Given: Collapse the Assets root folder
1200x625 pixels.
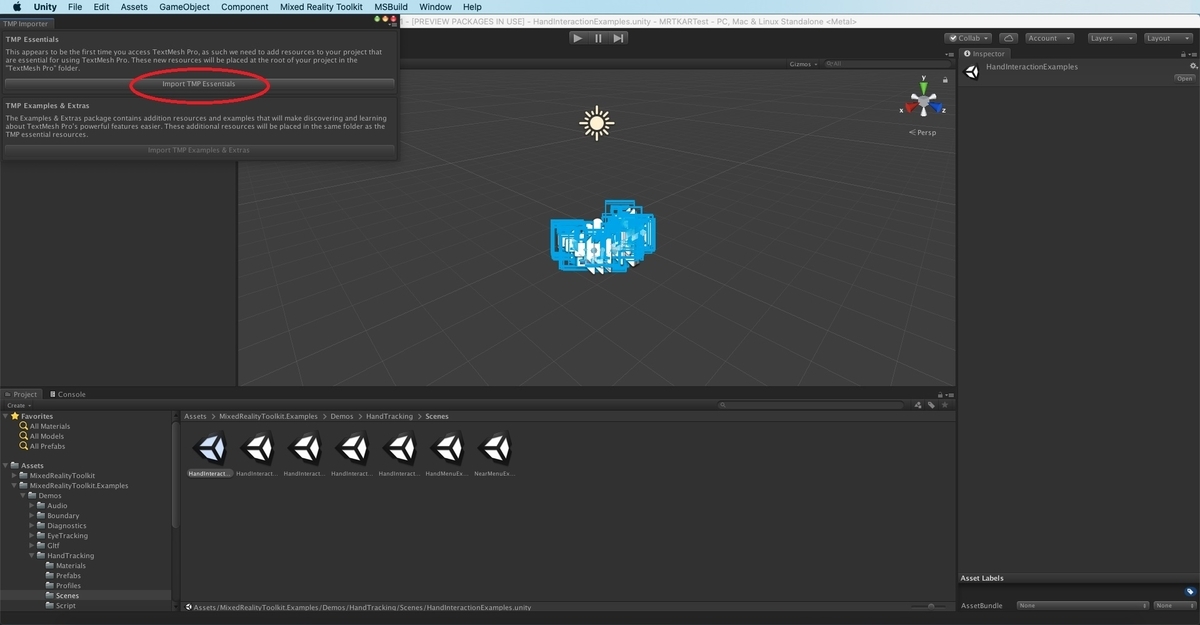Looking at the screenshot, I should pos(6,465).
